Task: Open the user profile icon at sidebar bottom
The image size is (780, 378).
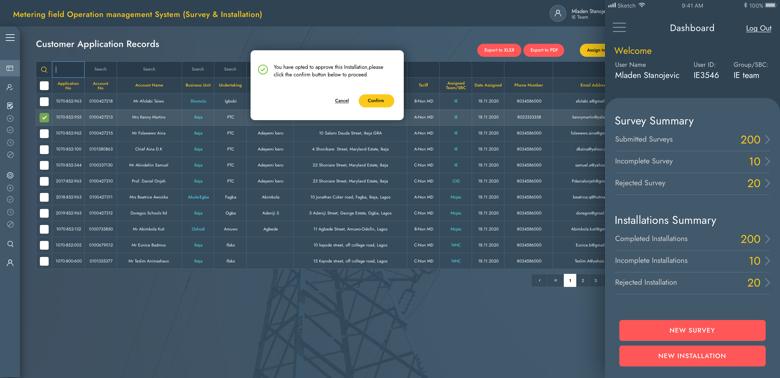Action: click(10, 263)
